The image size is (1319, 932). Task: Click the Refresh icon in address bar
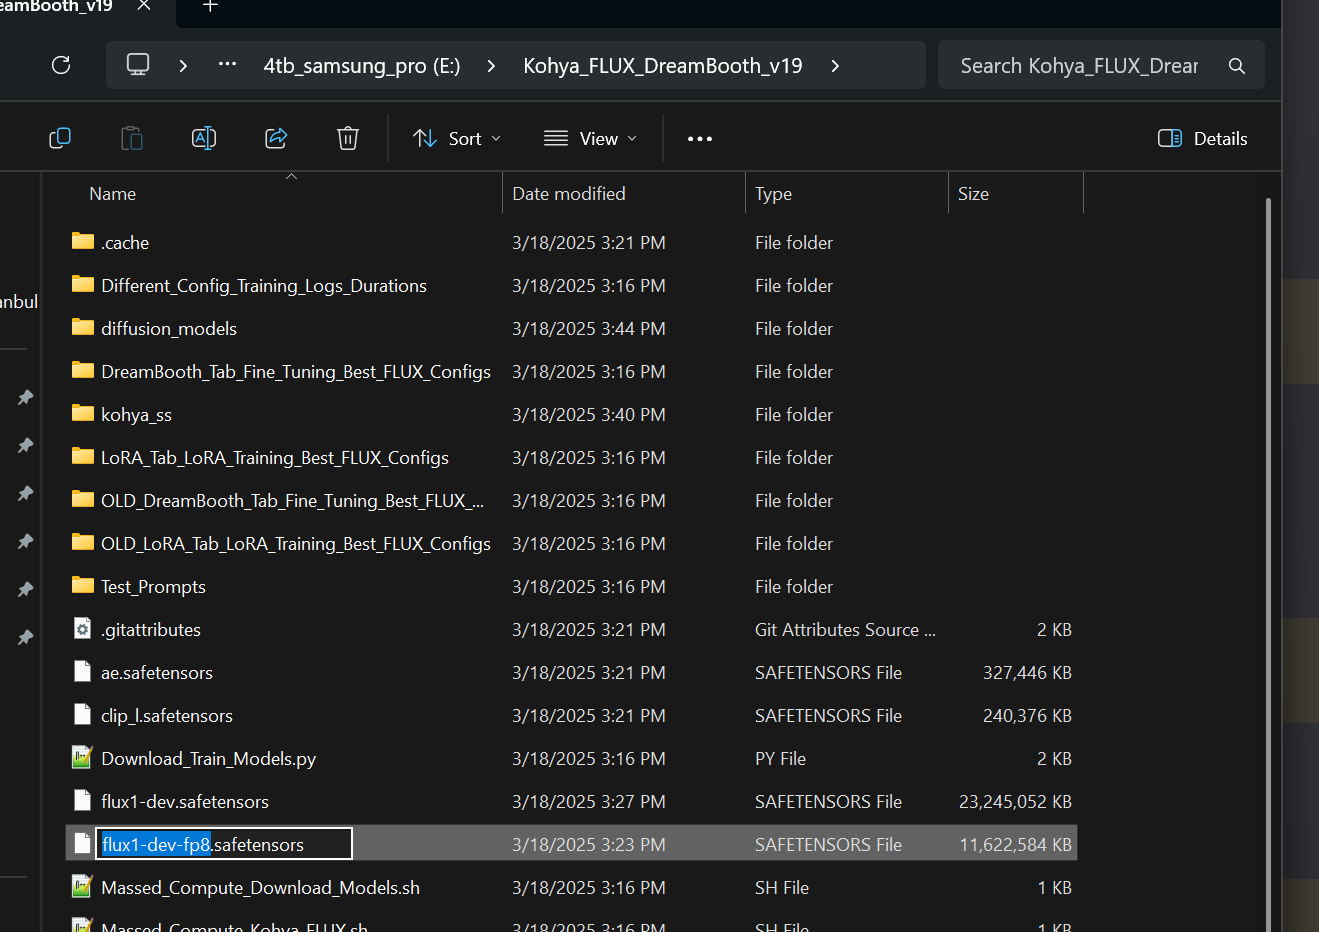pos(61,65)
